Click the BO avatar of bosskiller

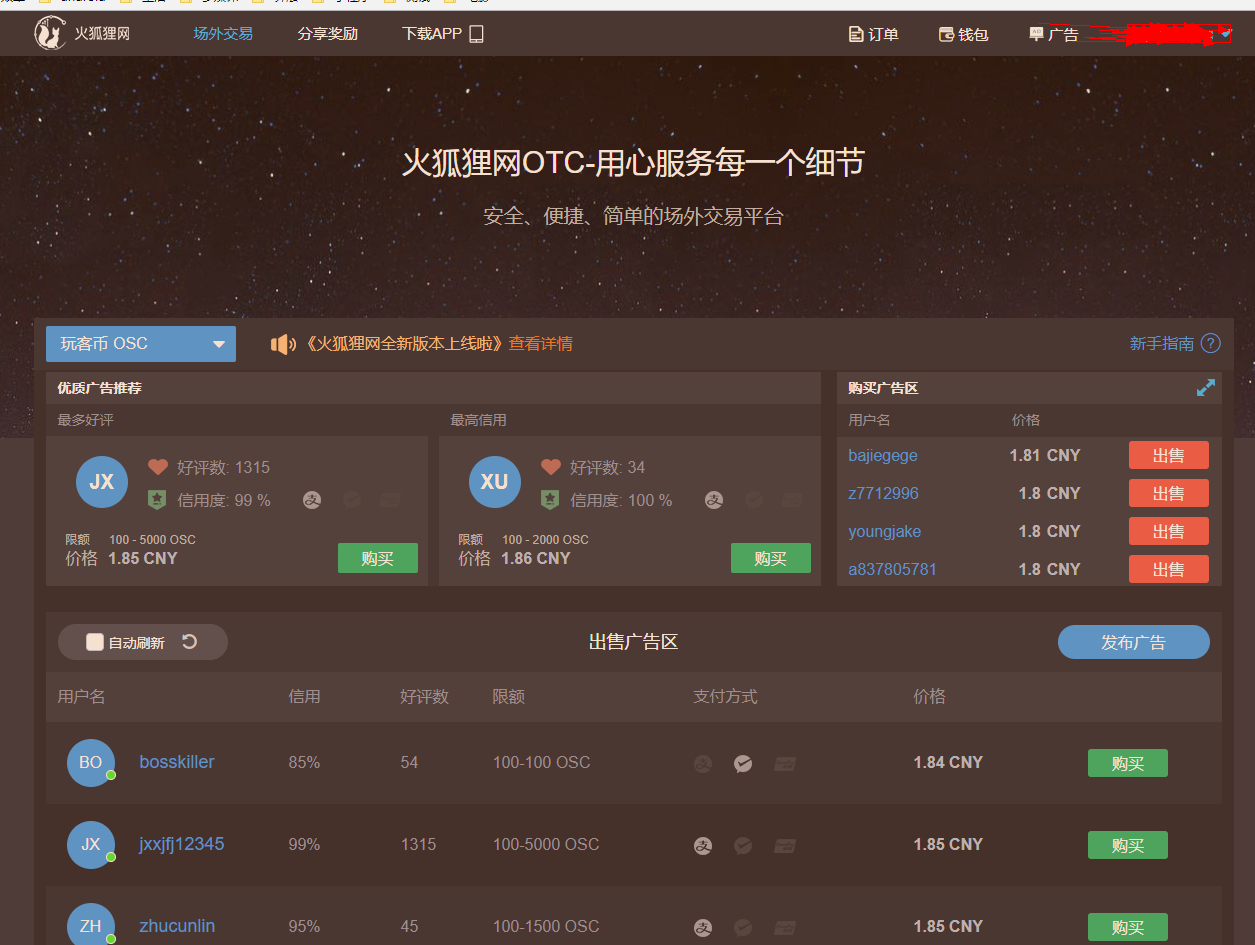tap(91, 762)
